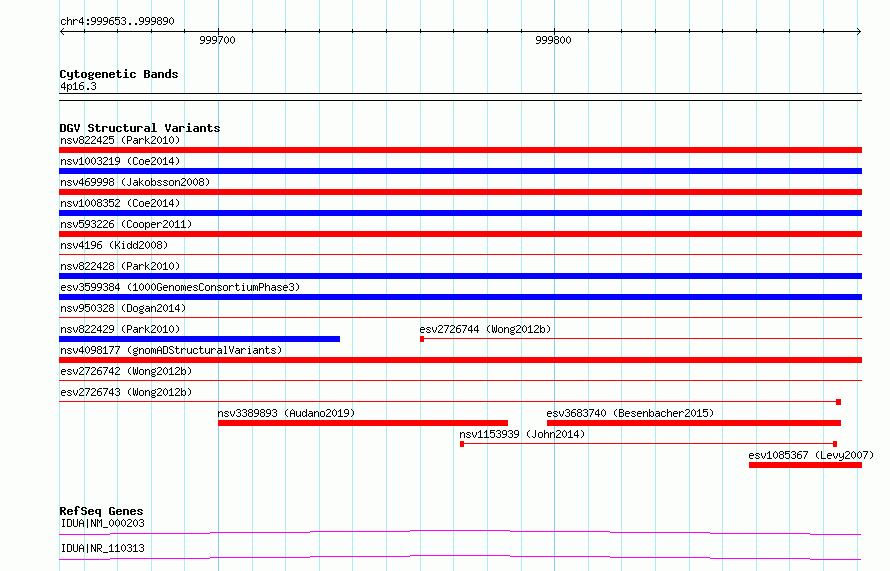Click nsv1008352 (Coe2014) label
The width and height of the screenshot is (890, 571).
coord(120,203)
